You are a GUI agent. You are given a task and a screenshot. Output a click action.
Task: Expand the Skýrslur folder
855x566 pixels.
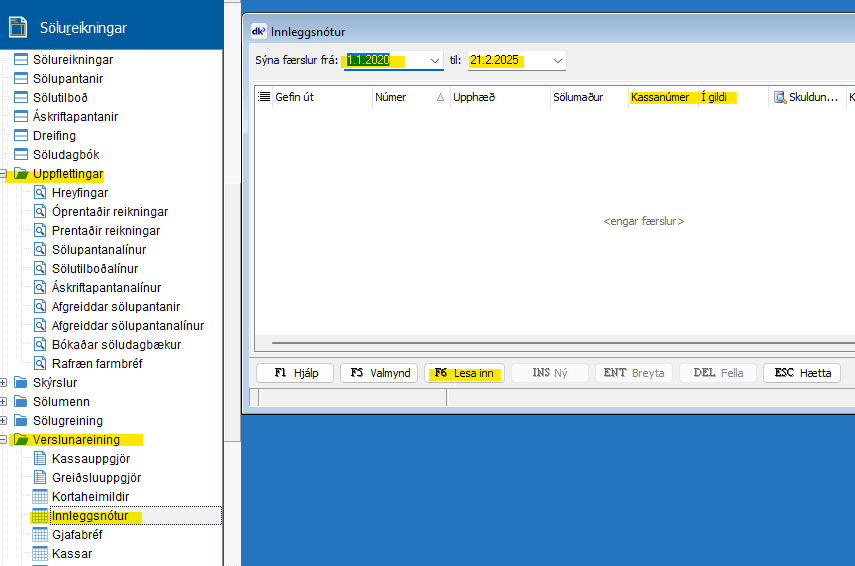click(5, 383)
